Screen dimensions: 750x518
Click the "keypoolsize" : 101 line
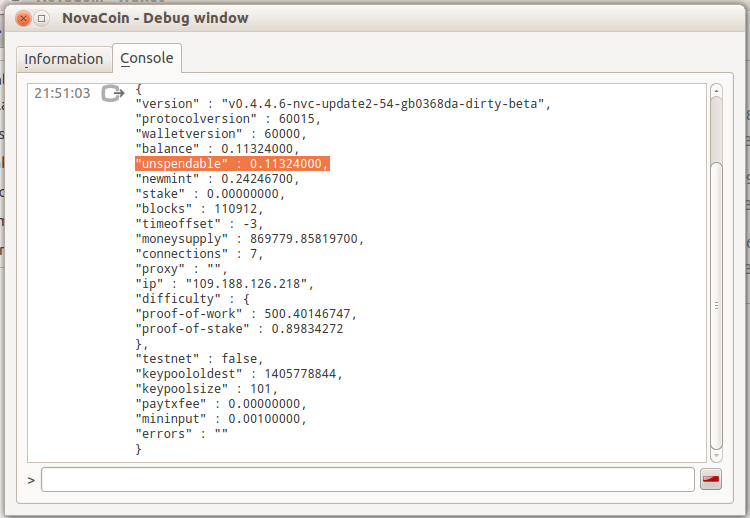(206, 389)
